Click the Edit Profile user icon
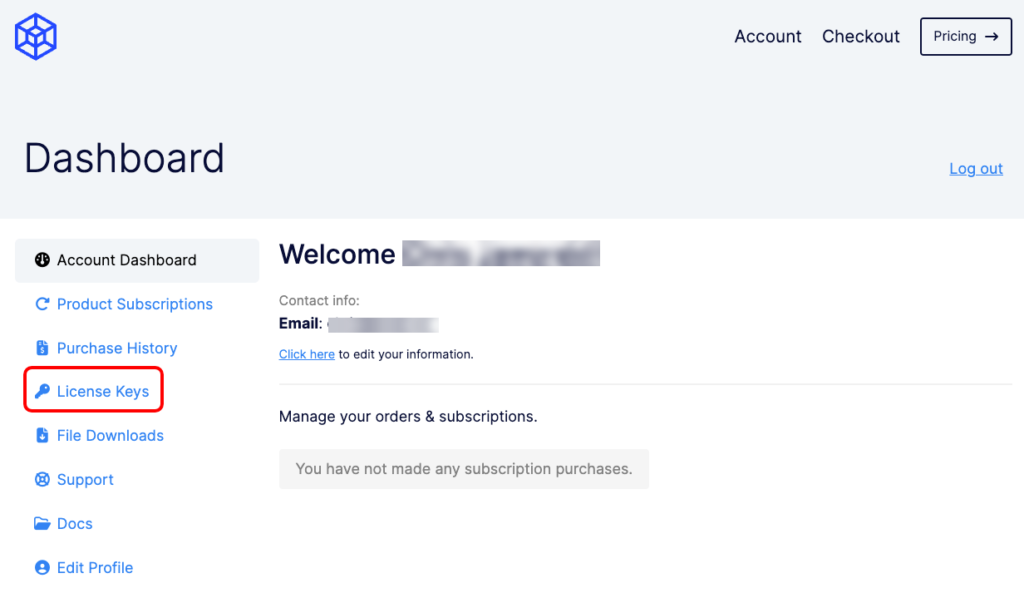The height and width of the screenshot is (593, 1024). [x=42, y=568]
